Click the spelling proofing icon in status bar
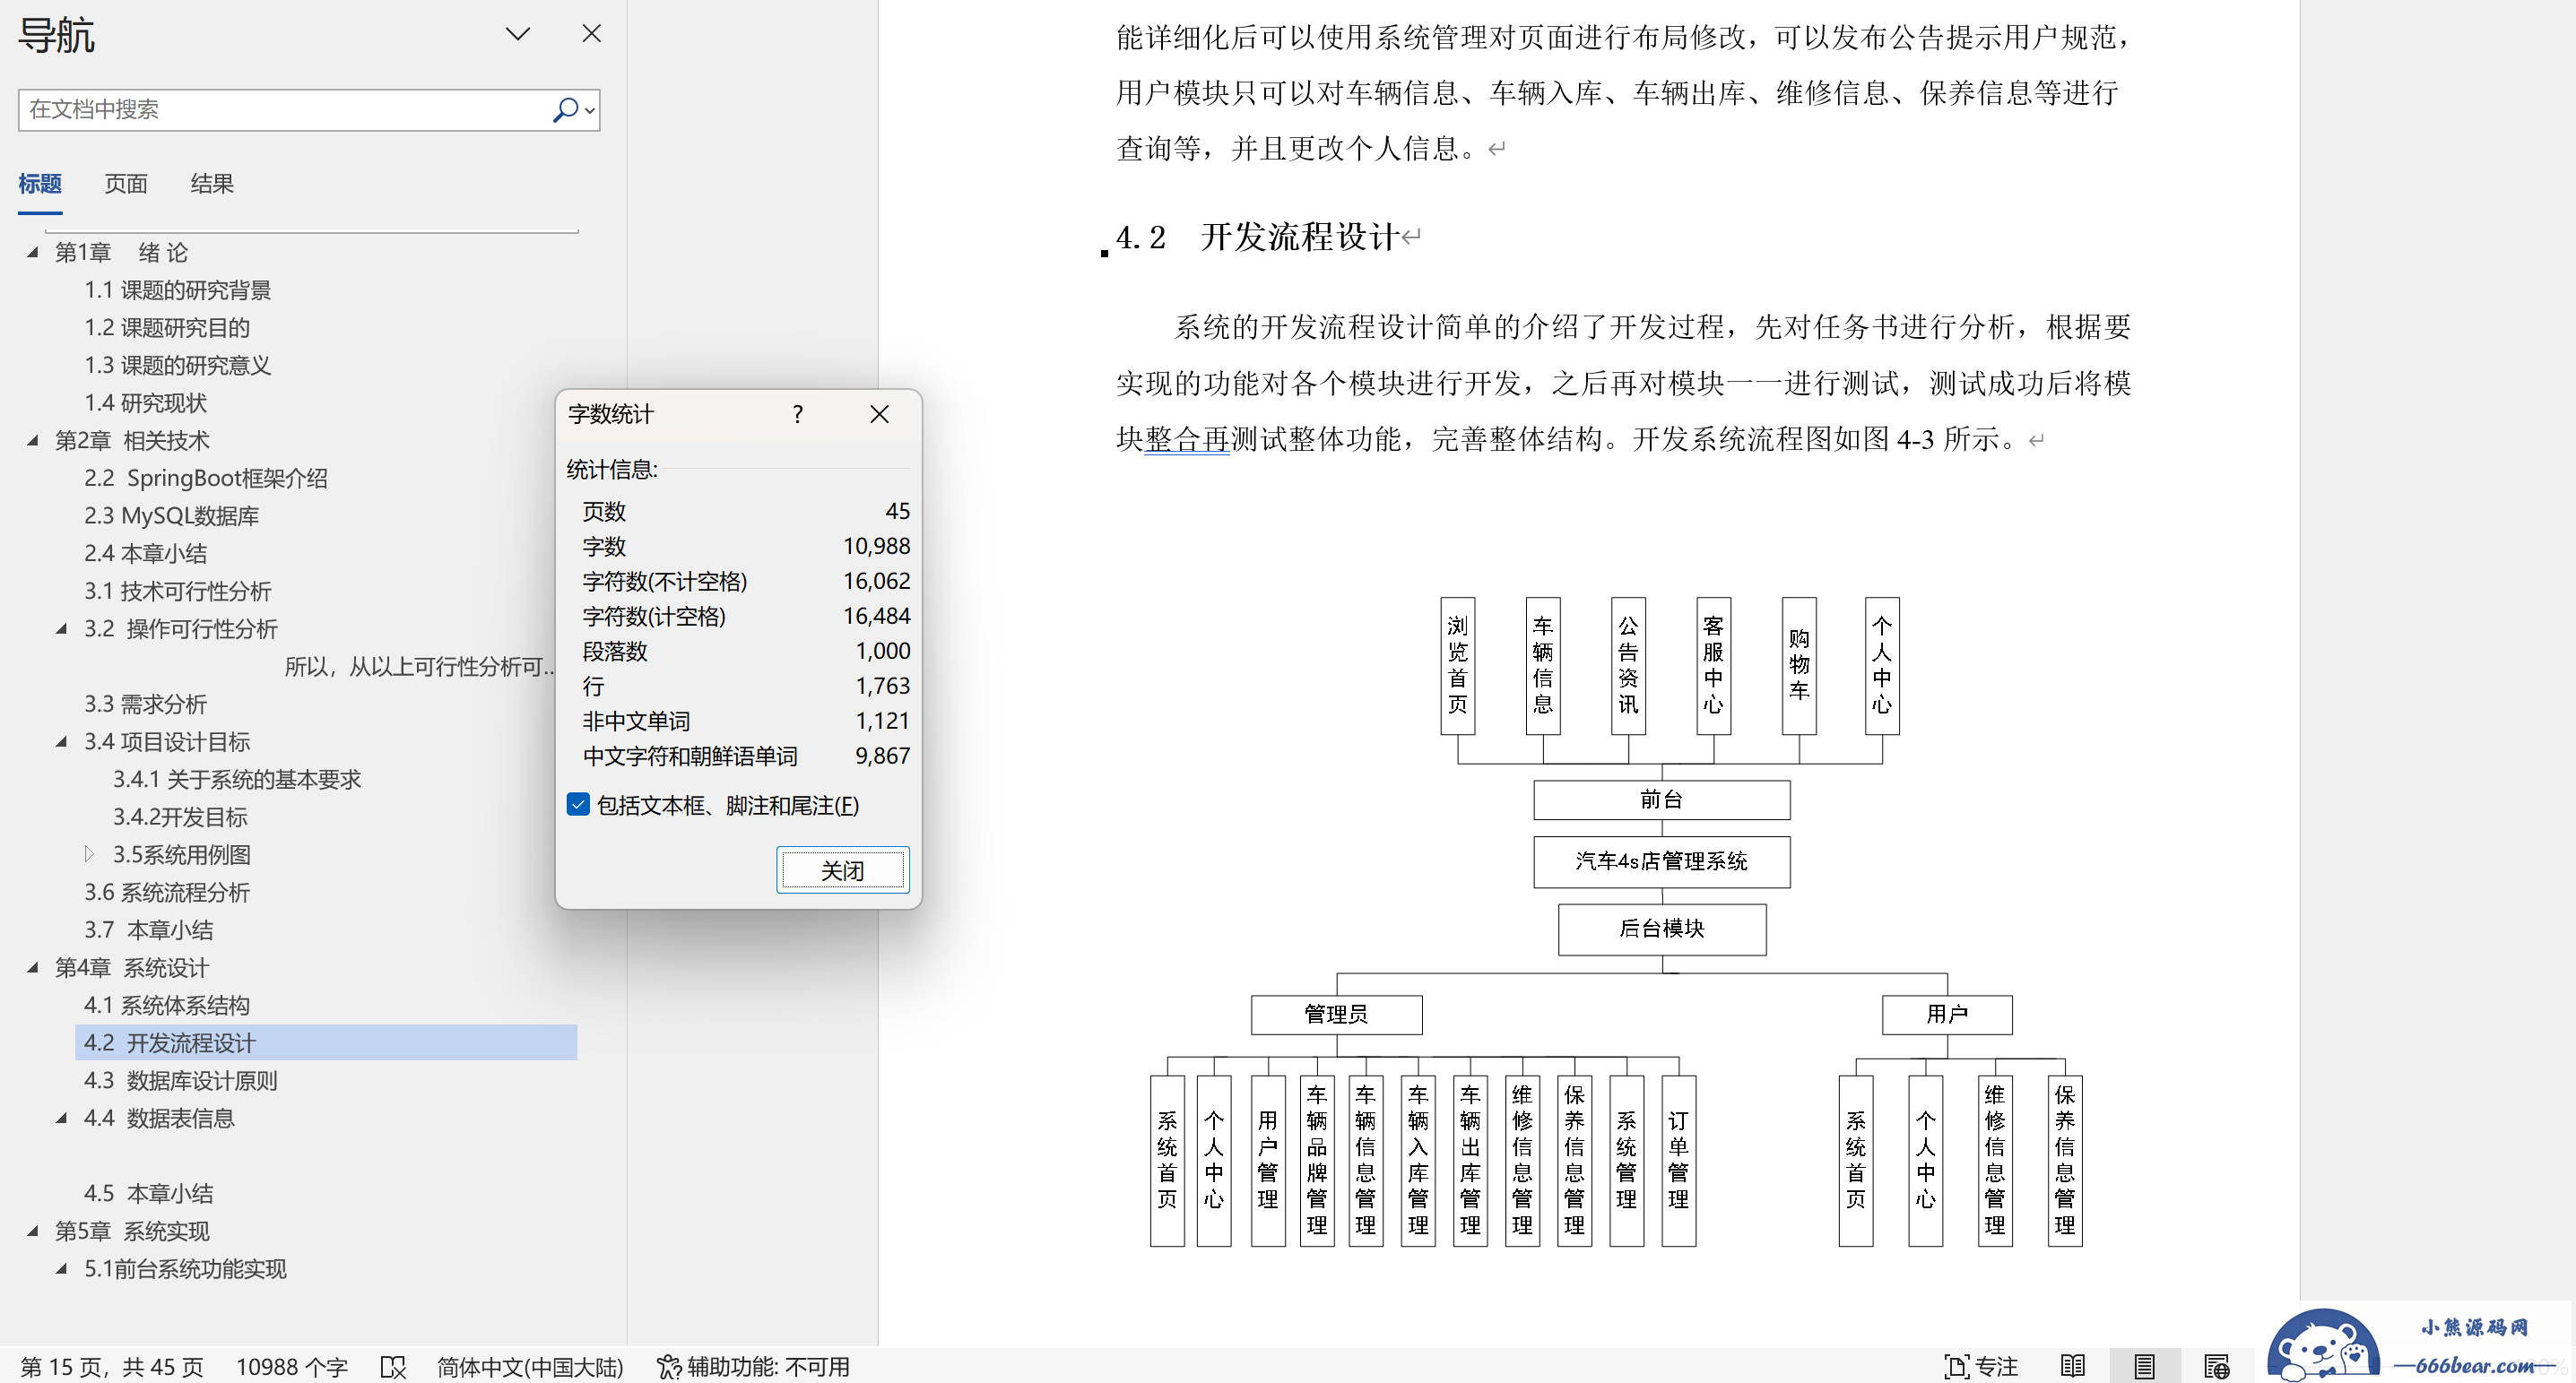This screenshot has height=1383, width=2576. (393, 1366)
